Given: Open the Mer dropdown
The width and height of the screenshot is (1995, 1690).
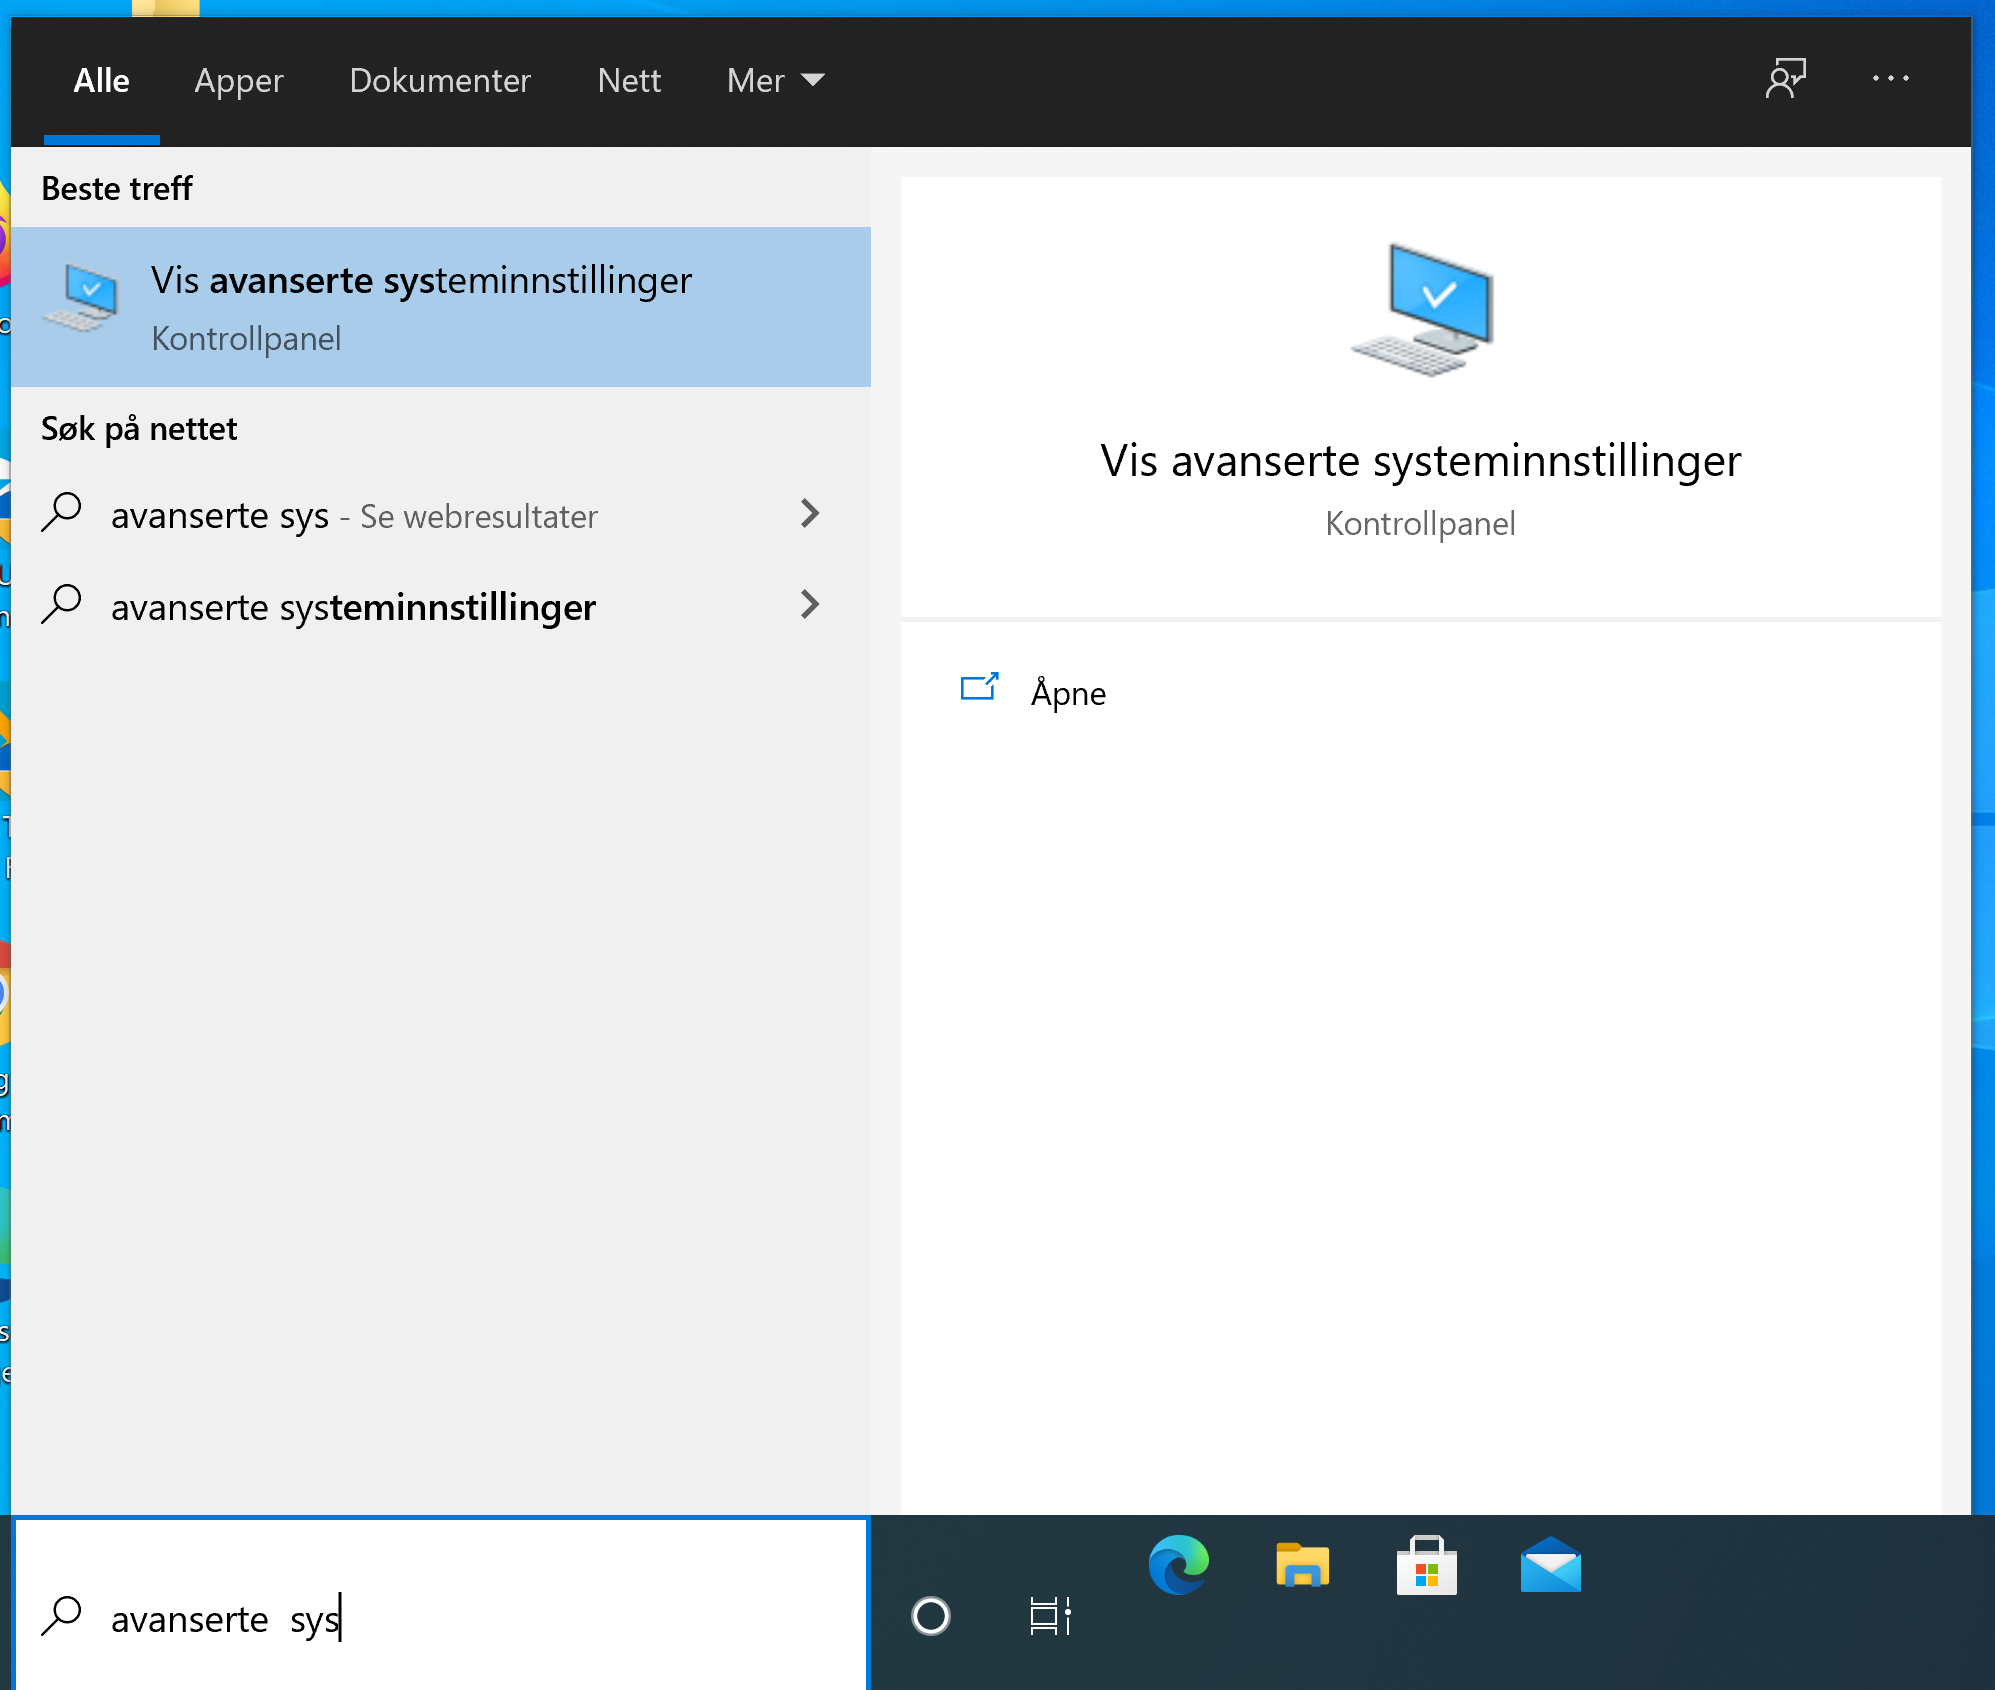Looking at the screenshot, I should click(773, 80).
